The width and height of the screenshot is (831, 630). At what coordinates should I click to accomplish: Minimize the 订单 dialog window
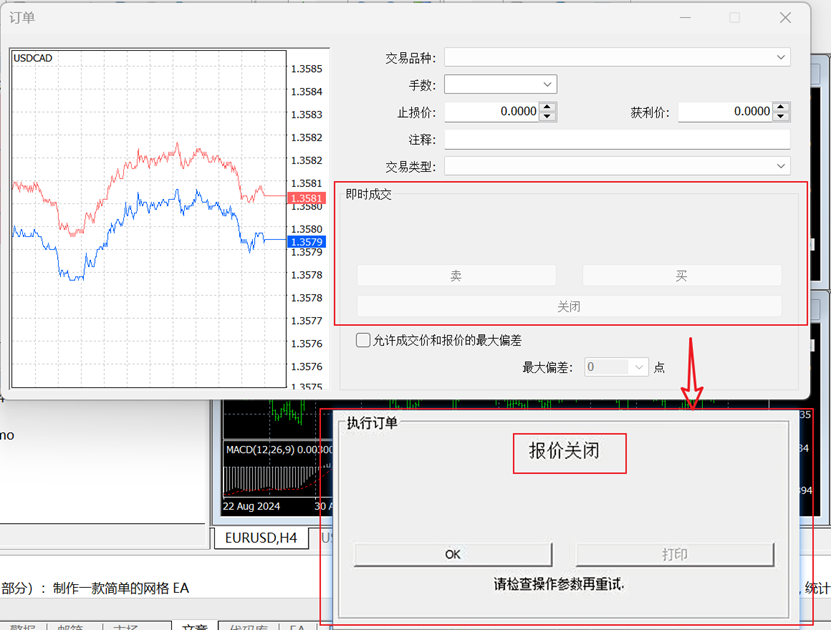click(685, 18)
